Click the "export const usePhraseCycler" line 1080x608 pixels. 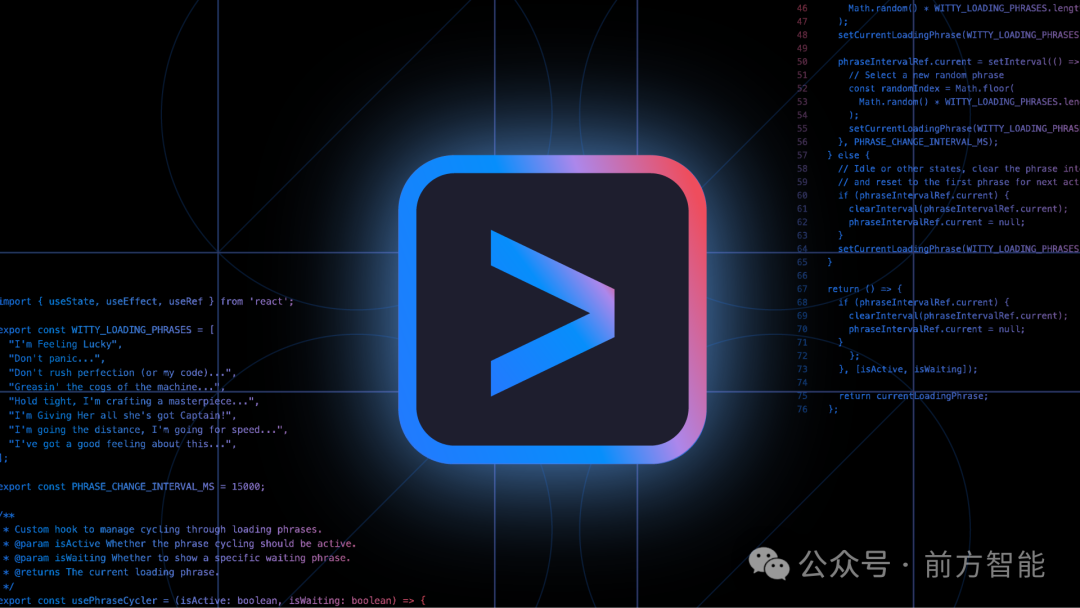[x=213, y=601]
